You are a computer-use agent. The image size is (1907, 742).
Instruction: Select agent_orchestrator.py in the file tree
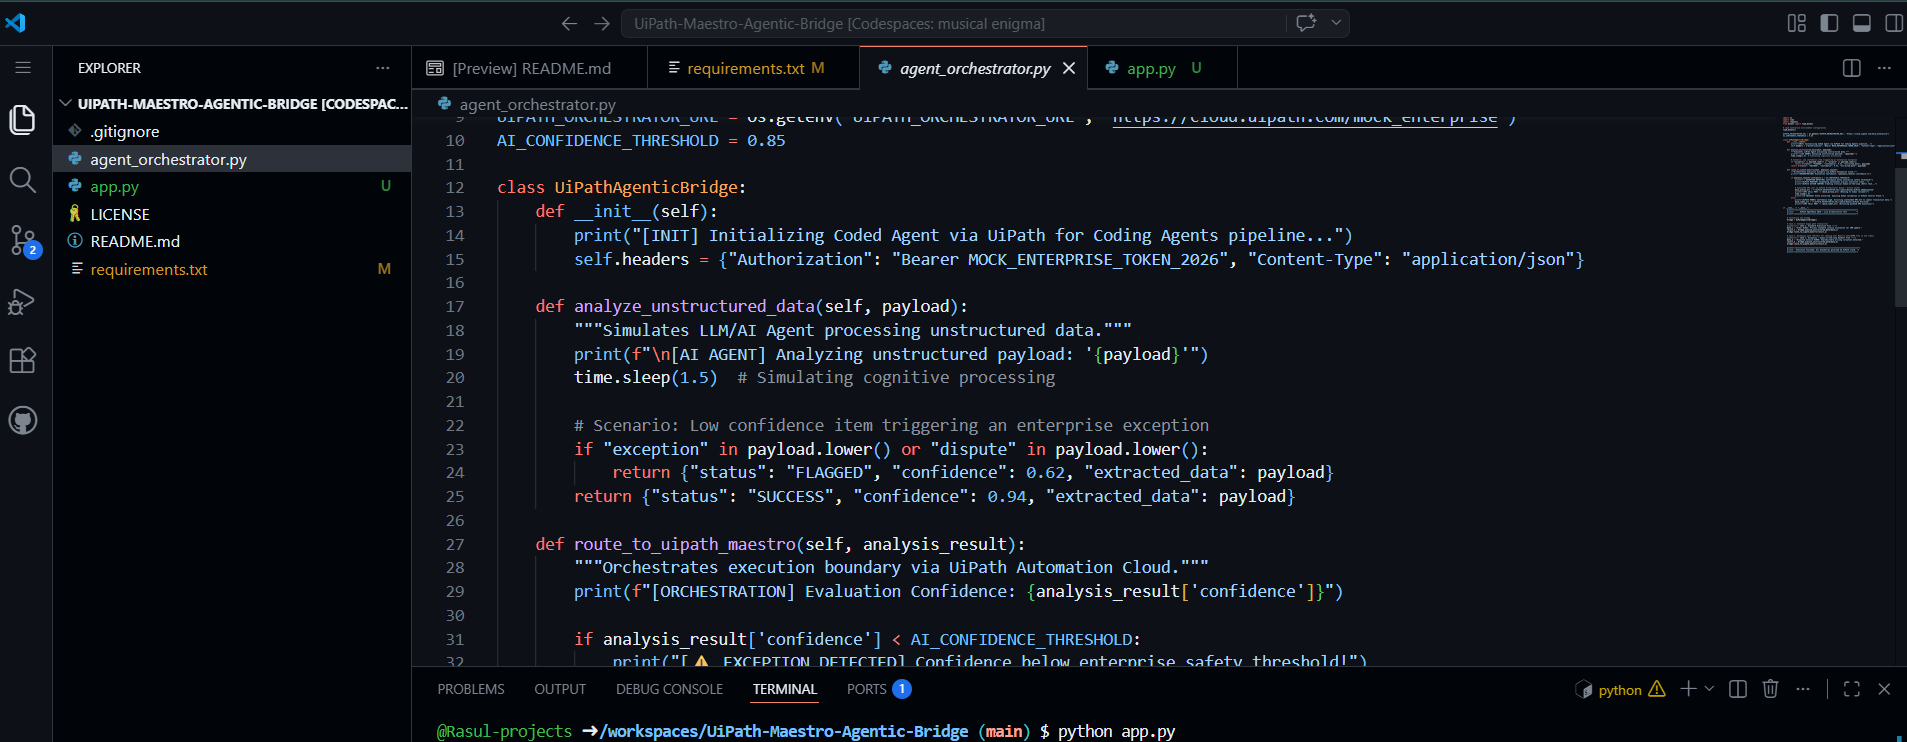[233, 159]
